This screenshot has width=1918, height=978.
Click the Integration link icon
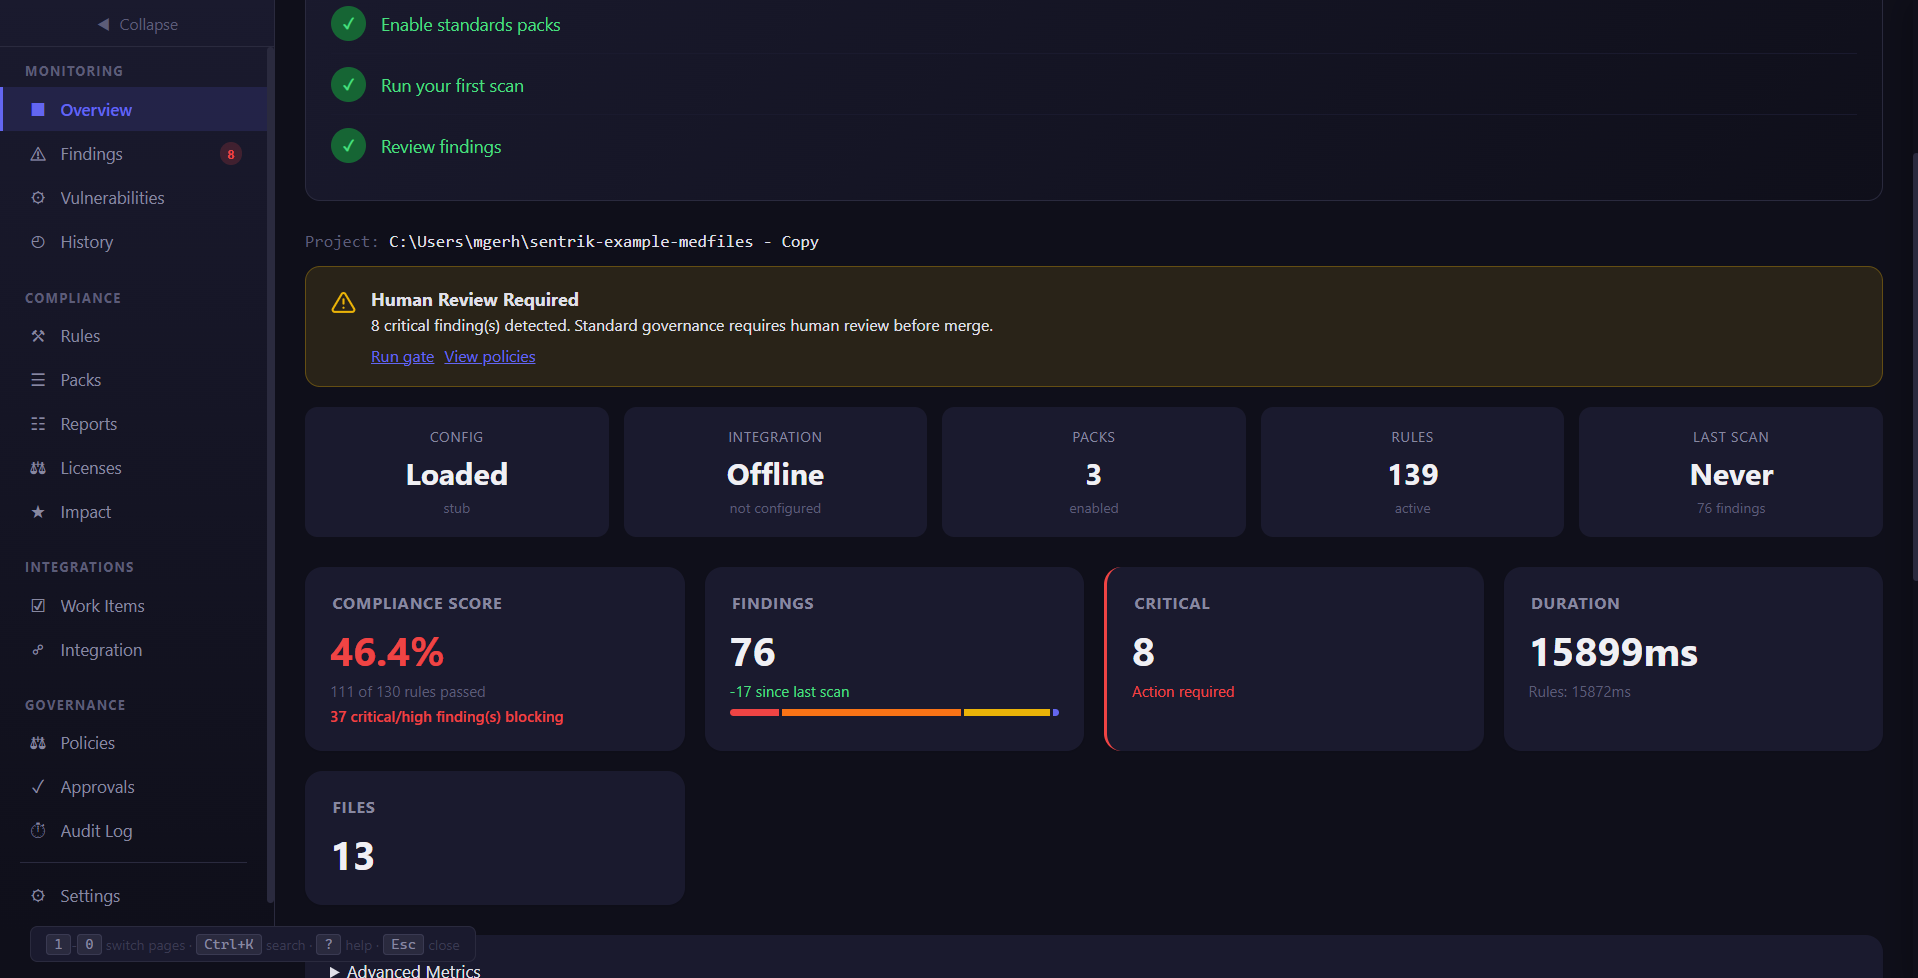37,649
